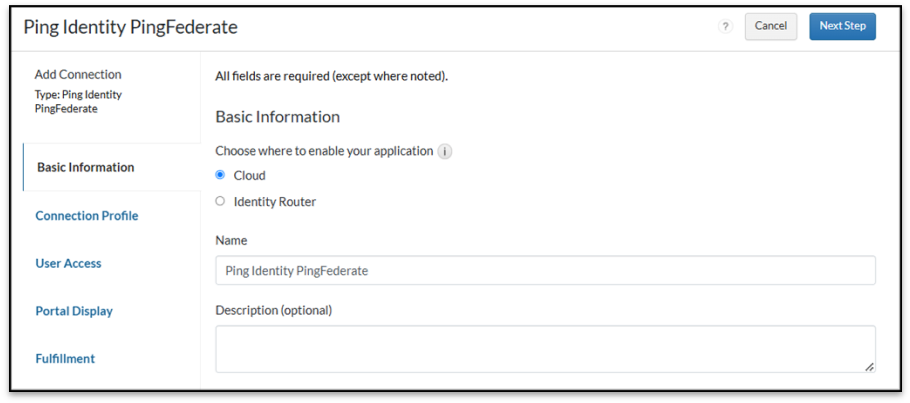The width and height of the screenshot is (910, 403).
Task: Click the Ping Identity PingFederate page title
Action: tap(131, 27)
